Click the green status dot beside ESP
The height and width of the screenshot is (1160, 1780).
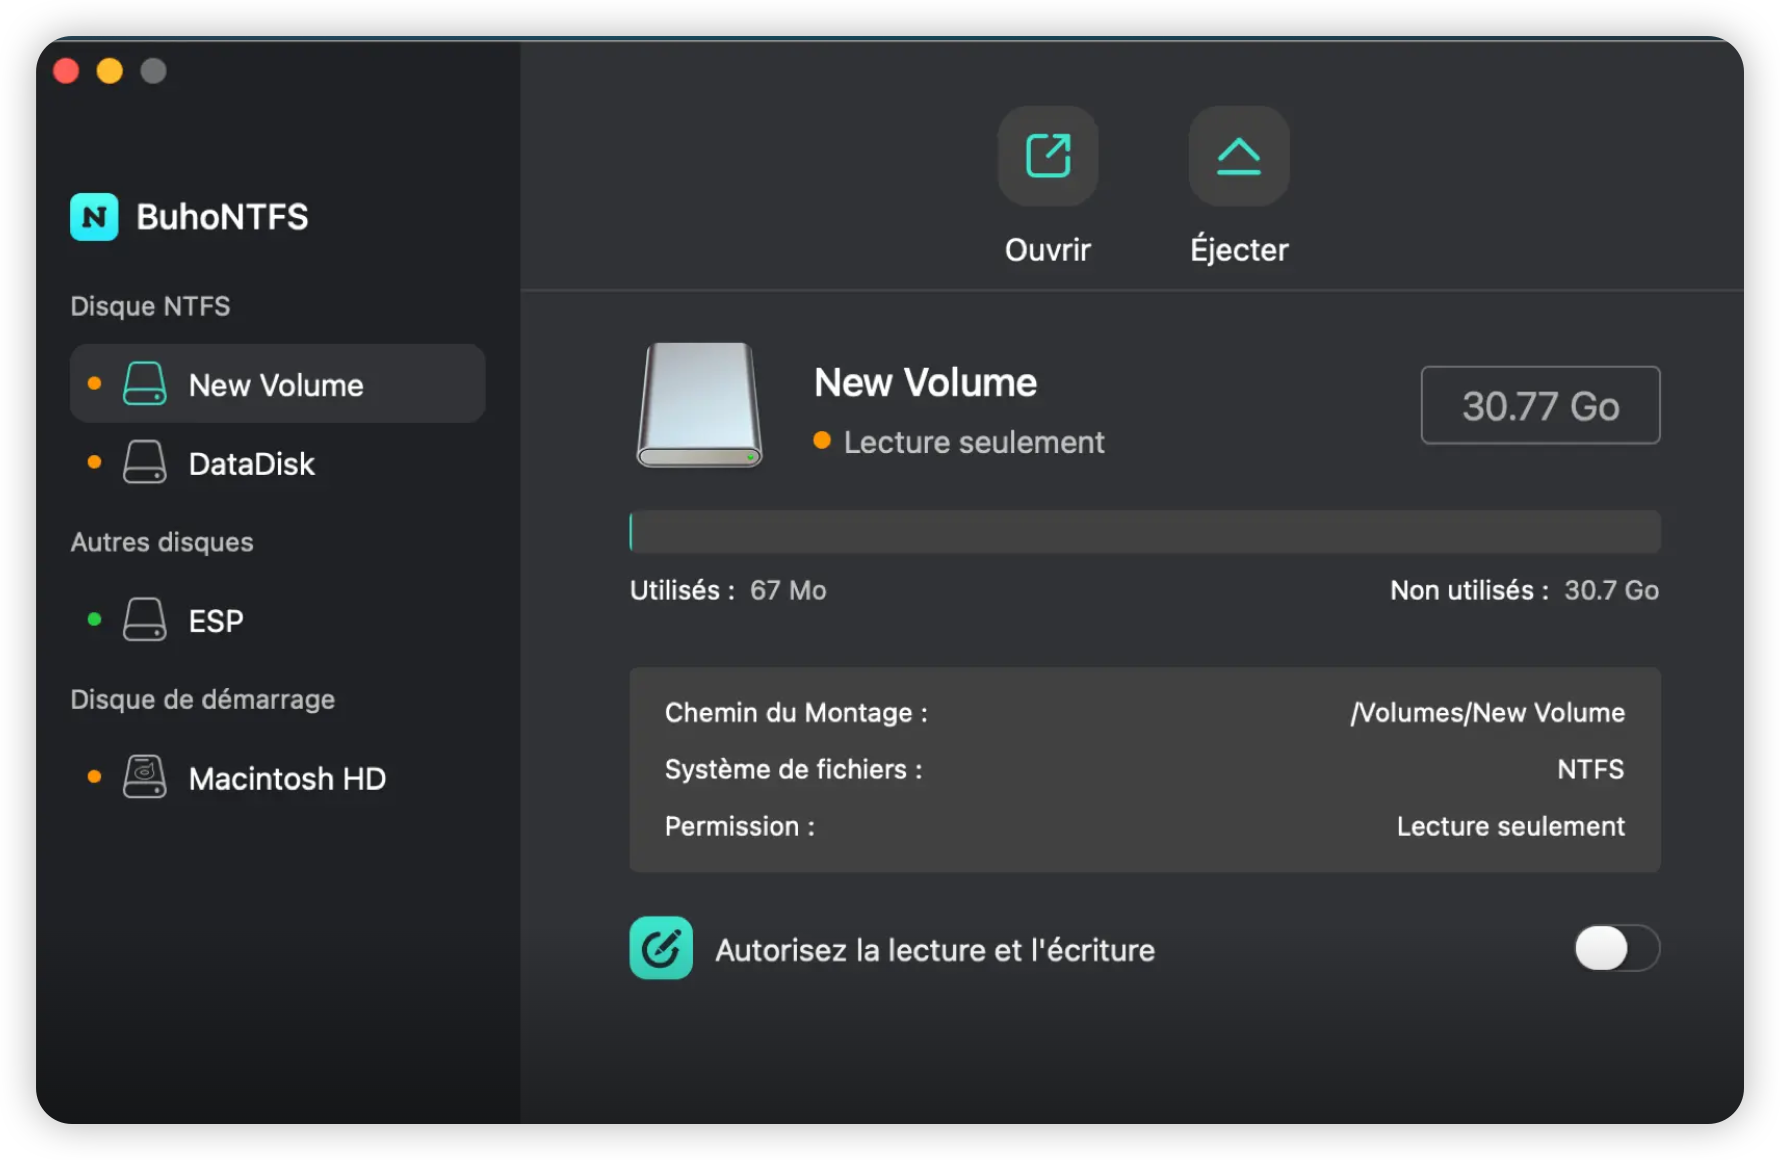(x=94, y=619)
